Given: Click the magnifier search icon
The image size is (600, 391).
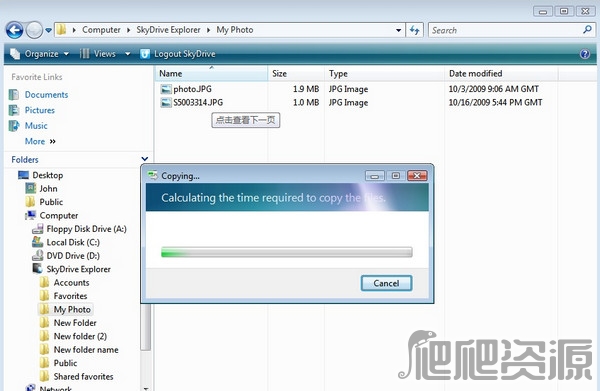Looking at the screenshot, I should click(587, 30).
